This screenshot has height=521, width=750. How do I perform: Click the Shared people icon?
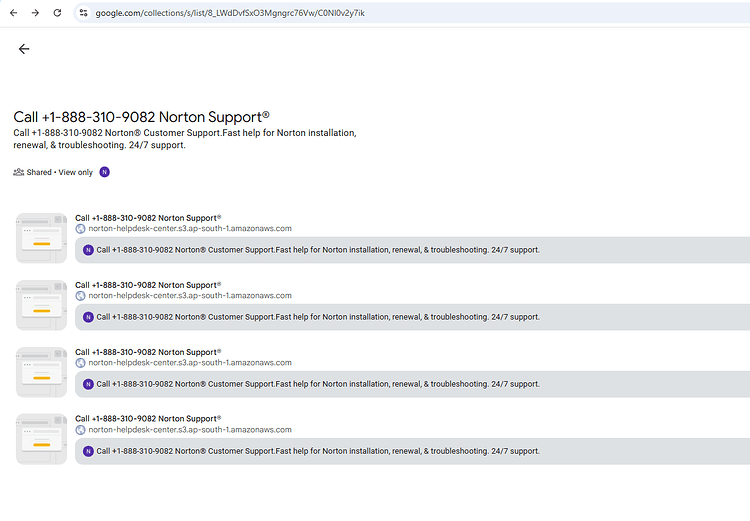(x=19, y=172)
